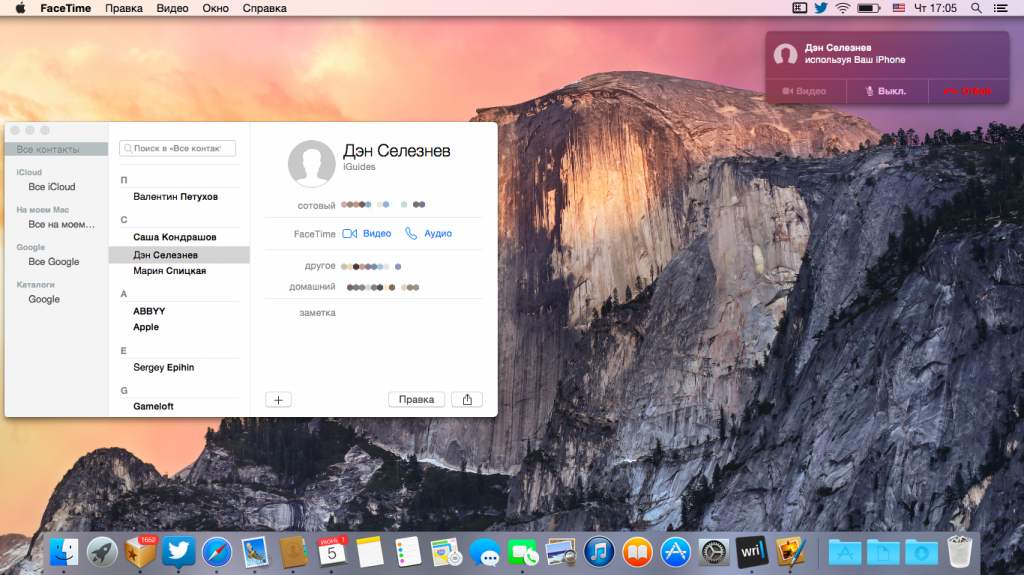Open Maps icon in Dock
The height and width of the screenshot is (575, 1024).
pos(446,553)
